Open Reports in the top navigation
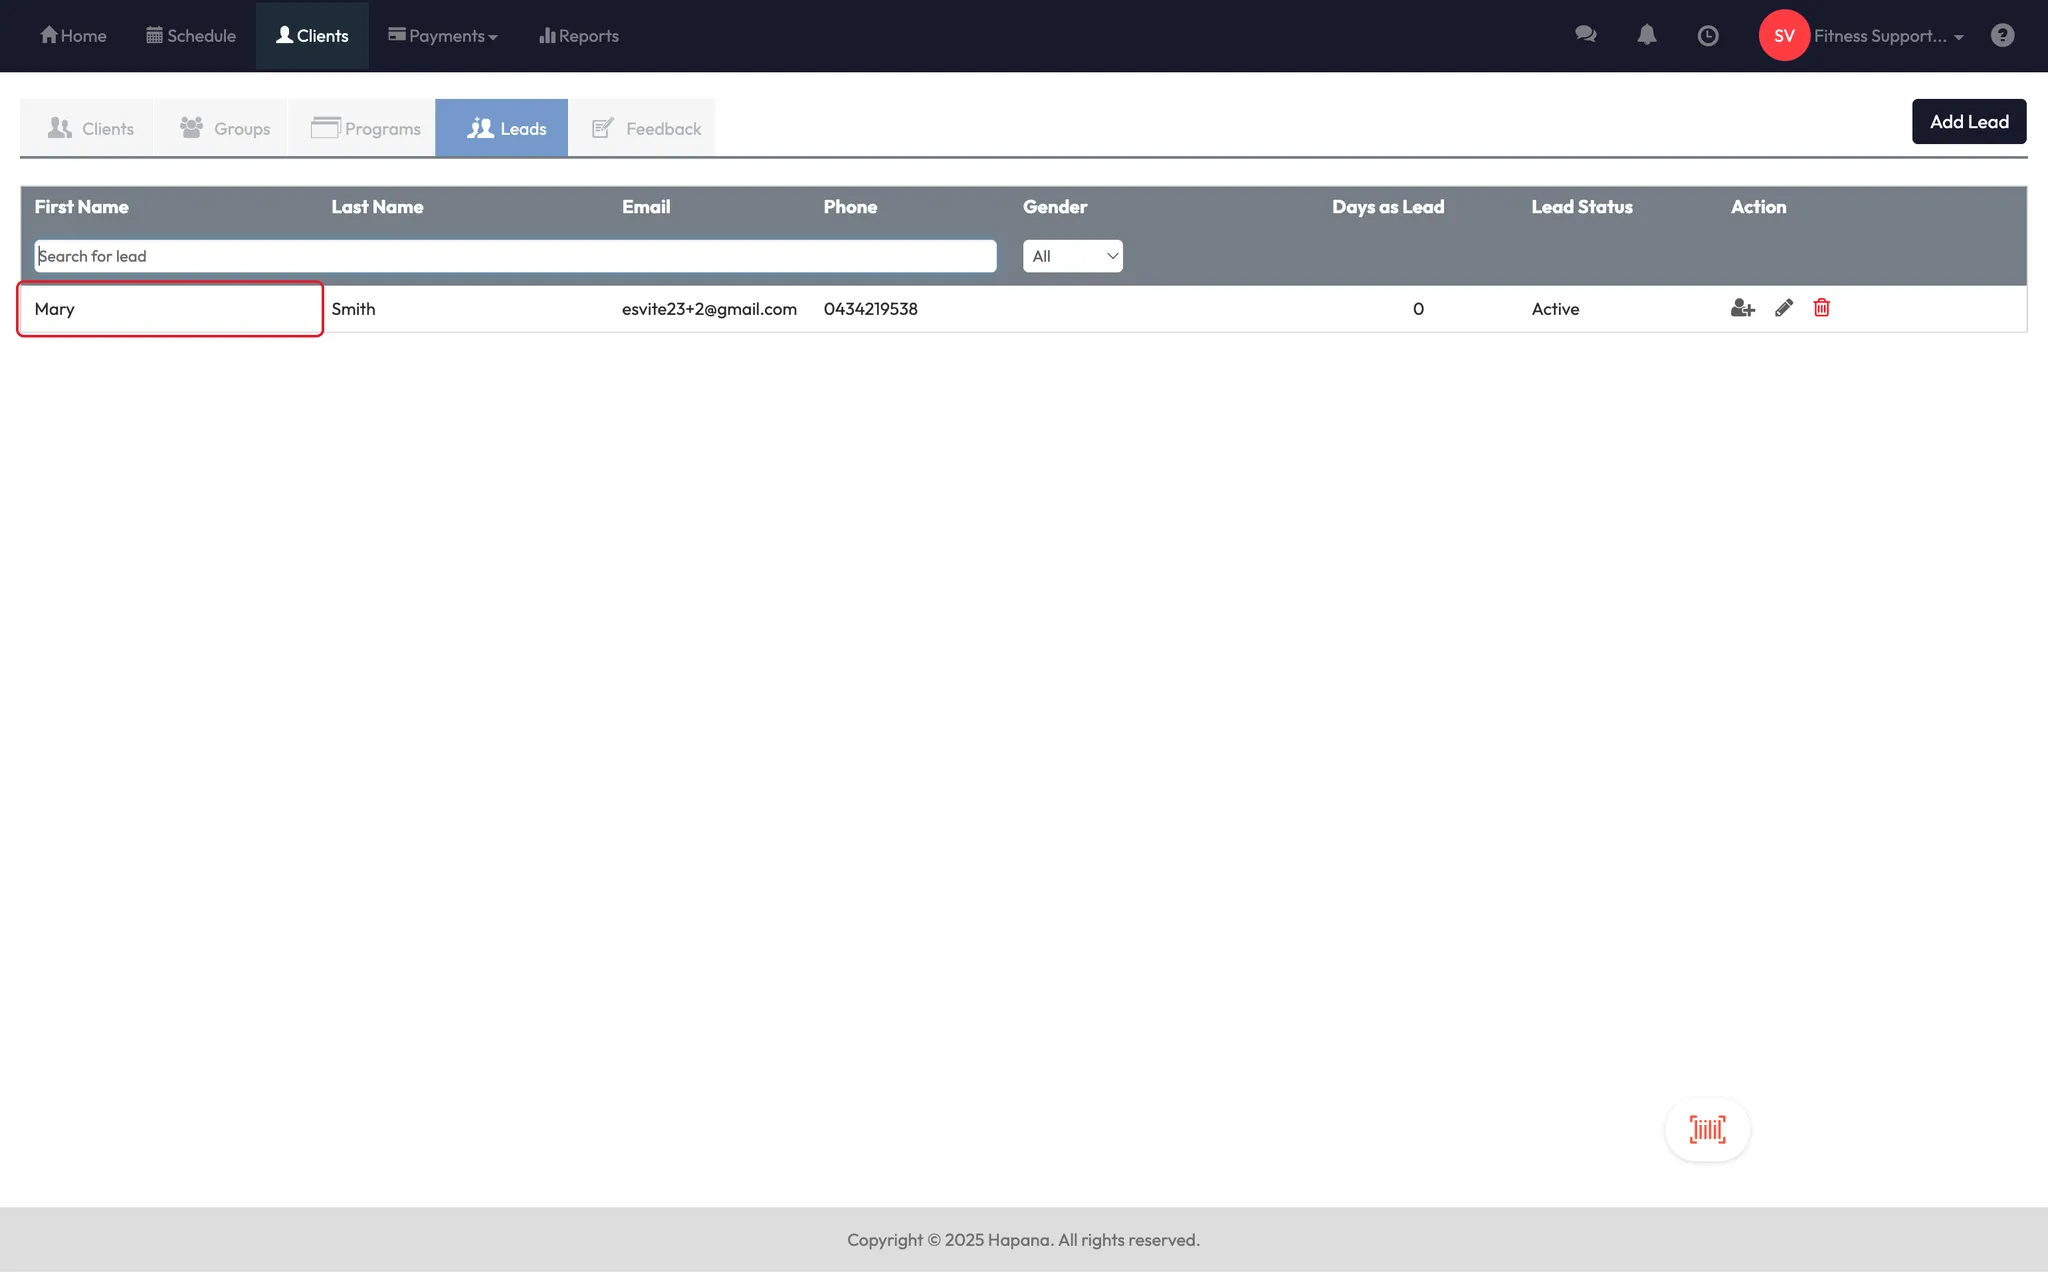 coord(578,36)
